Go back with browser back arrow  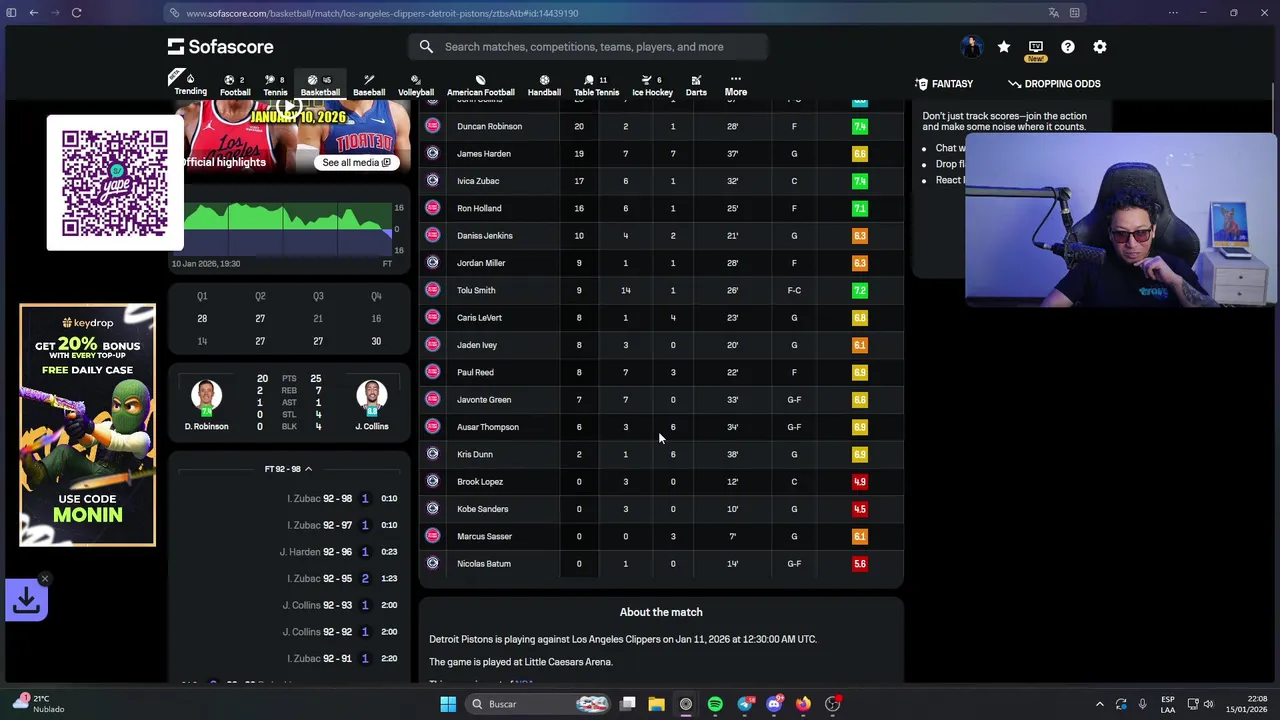tap(33, 13)
